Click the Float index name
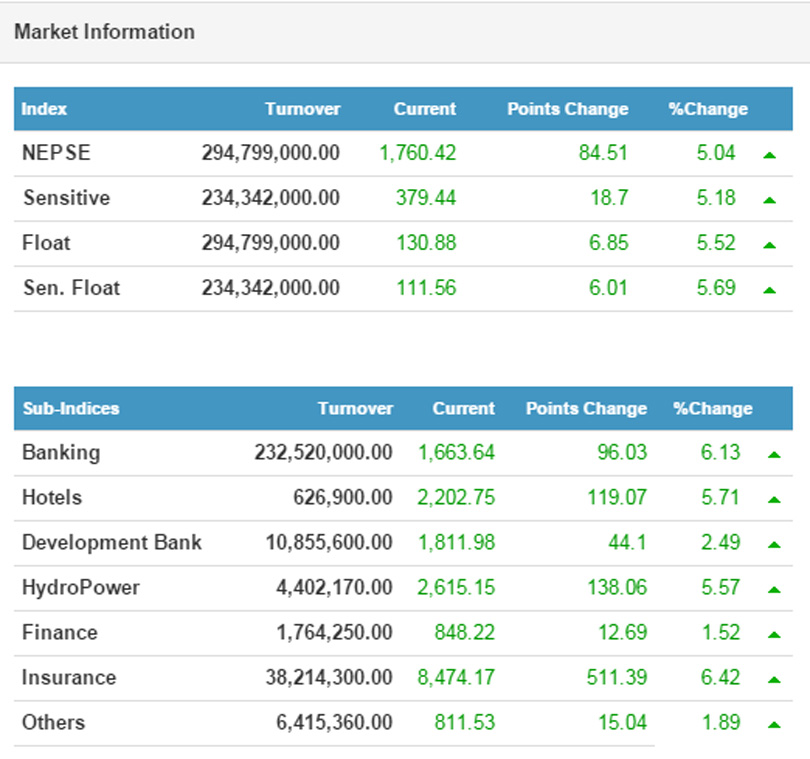 pyautogui.click(x=46, y=243)
